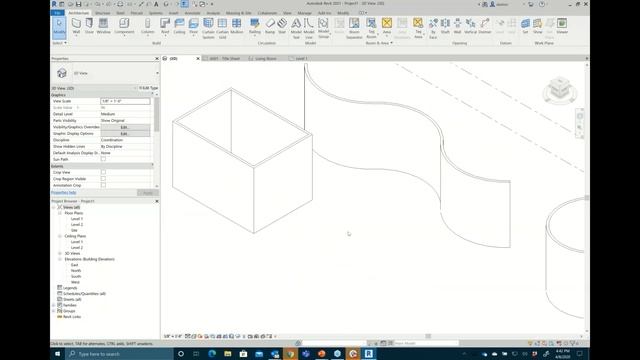Image resolution: width=640 pixels, height=360 pixels.
Task: Select the Tag Room tool
Action: pos(371,28)
